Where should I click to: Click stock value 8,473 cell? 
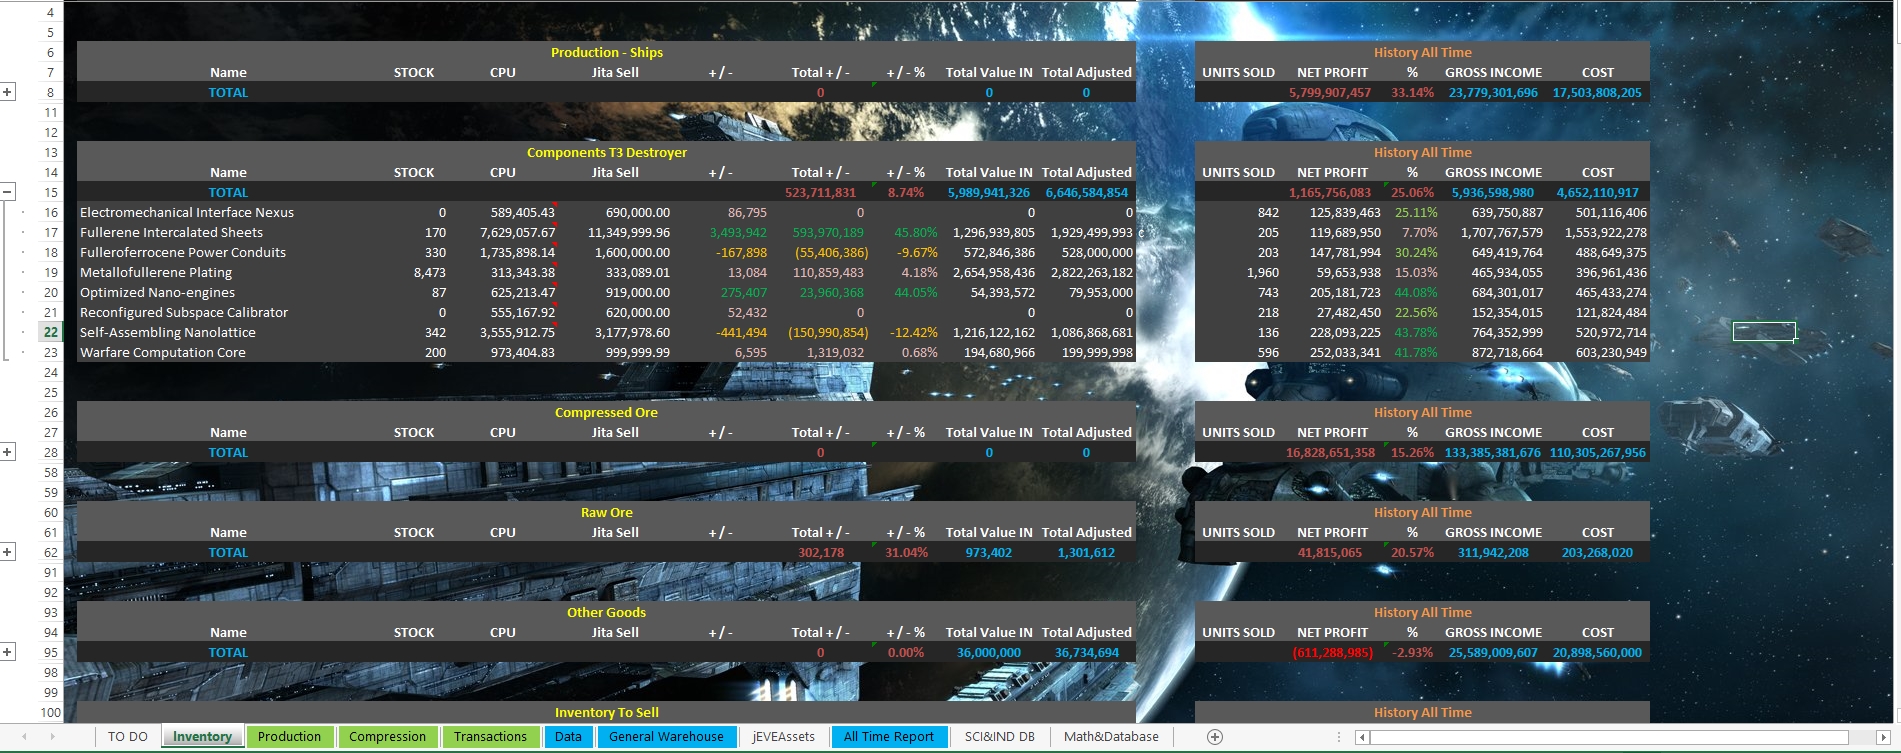coord(430,272)
